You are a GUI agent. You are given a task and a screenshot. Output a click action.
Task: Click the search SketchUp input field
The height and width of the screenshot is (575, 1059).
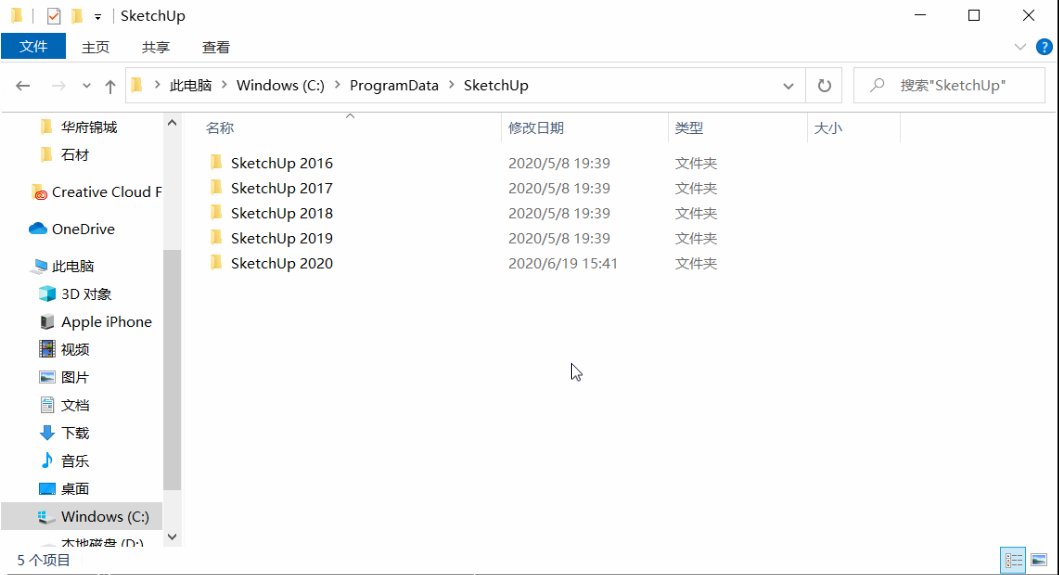click(949, 86)
